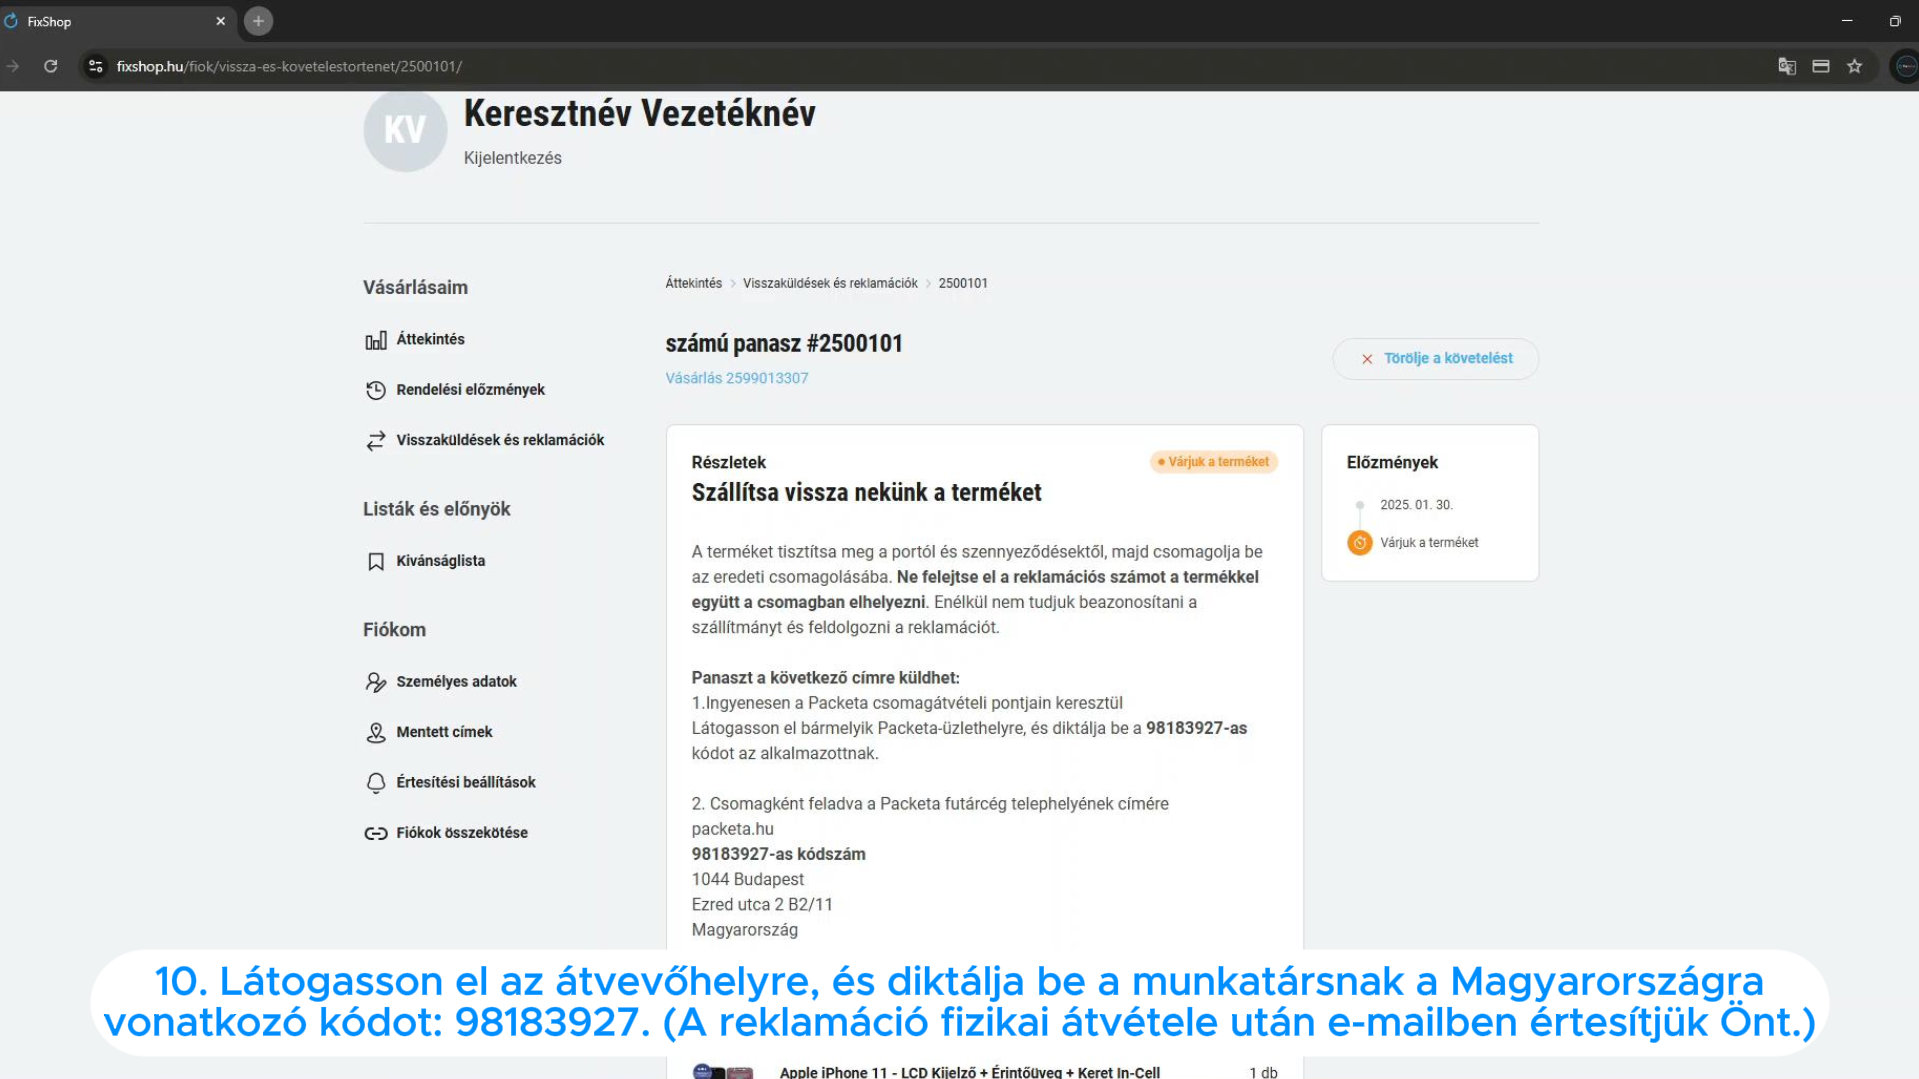Click the Mentett címek location icon
This screenshot has height=1079, width=1919.
pos(375,733)
